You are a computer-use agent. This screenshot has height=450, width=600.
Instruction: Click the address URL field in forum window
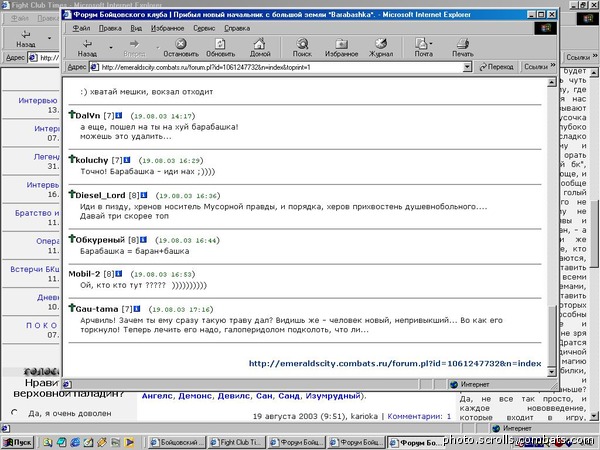point(281,67)
